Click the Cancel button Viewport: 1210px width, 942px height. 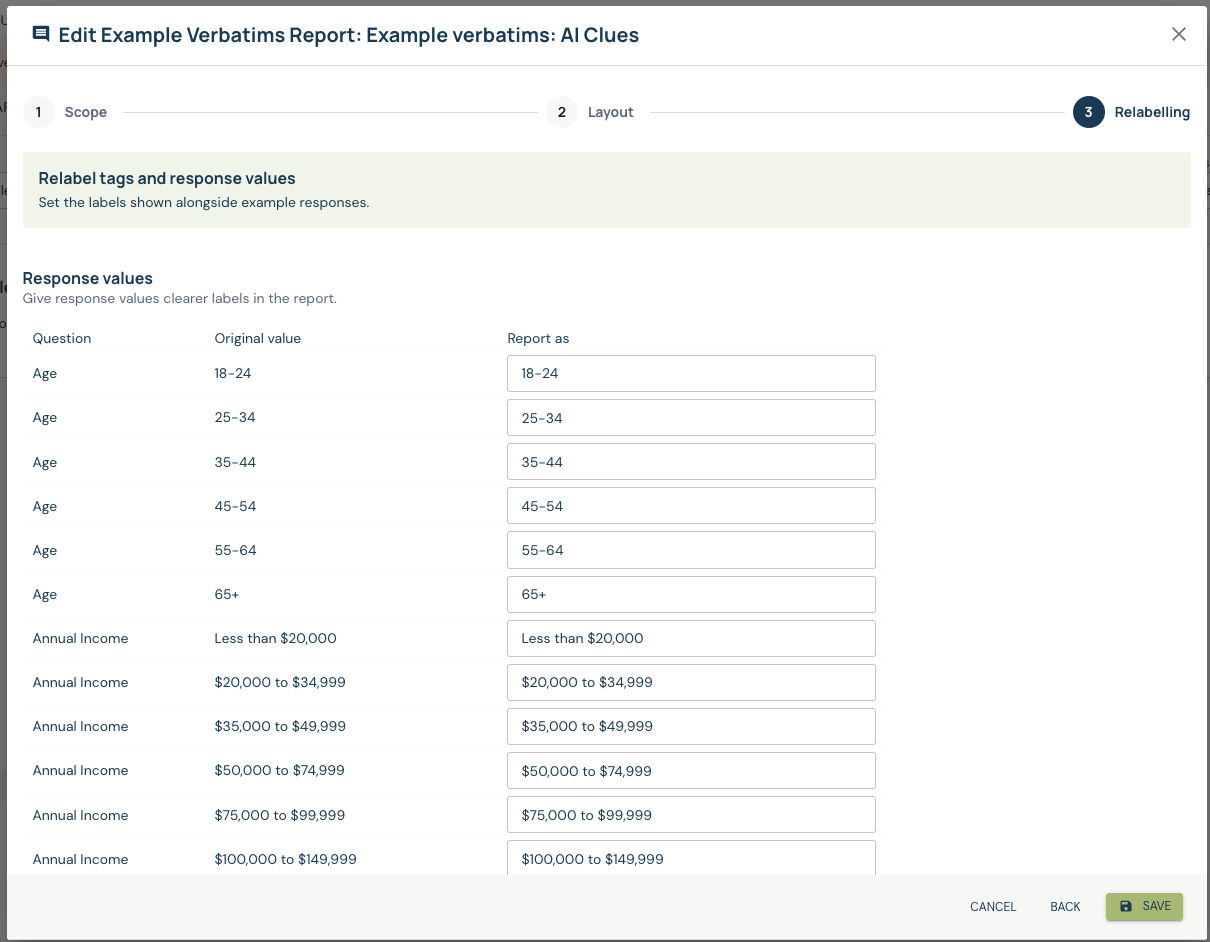(993, 907)
